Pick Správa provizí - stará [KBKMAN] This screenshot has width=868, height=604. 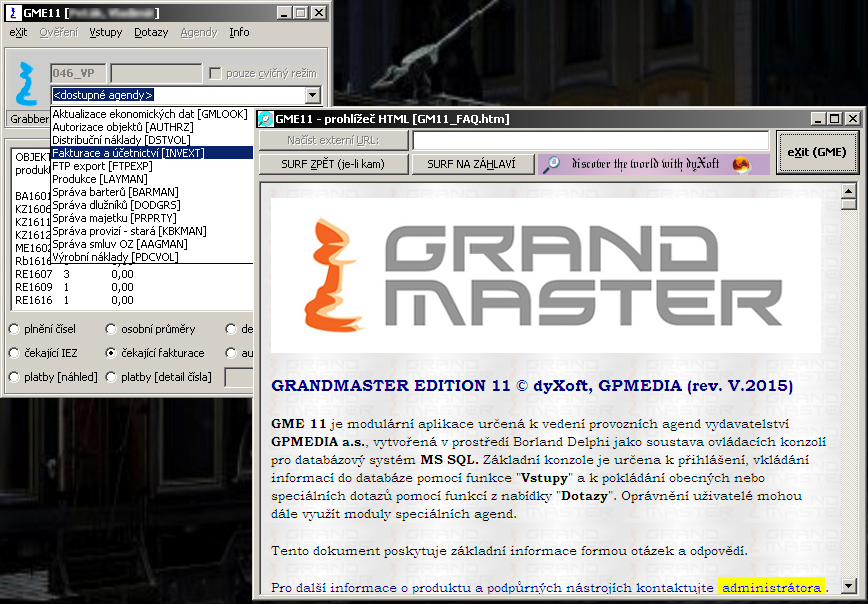pos(152,231)
